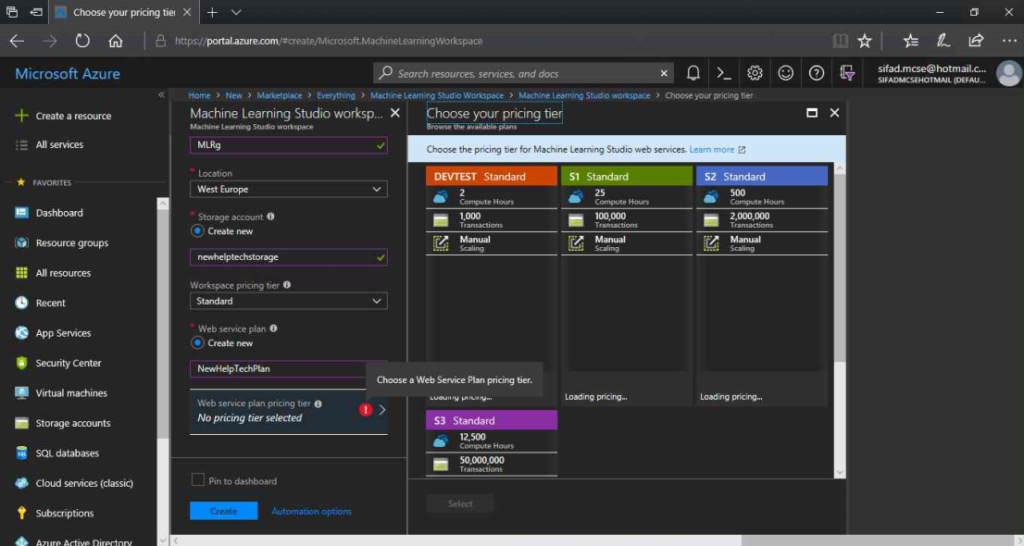Click Storage account info icon
Screen dimensions: 1024x546
click(x=270, y=216)
